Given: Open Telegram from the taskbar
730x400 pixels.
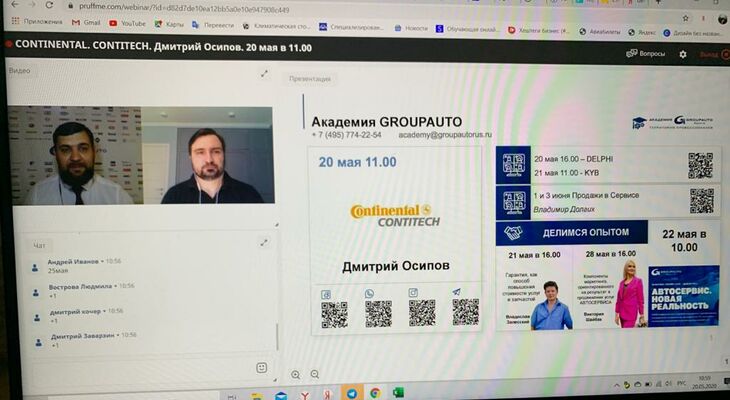Looking at the screenshot, I should (352, 393).
